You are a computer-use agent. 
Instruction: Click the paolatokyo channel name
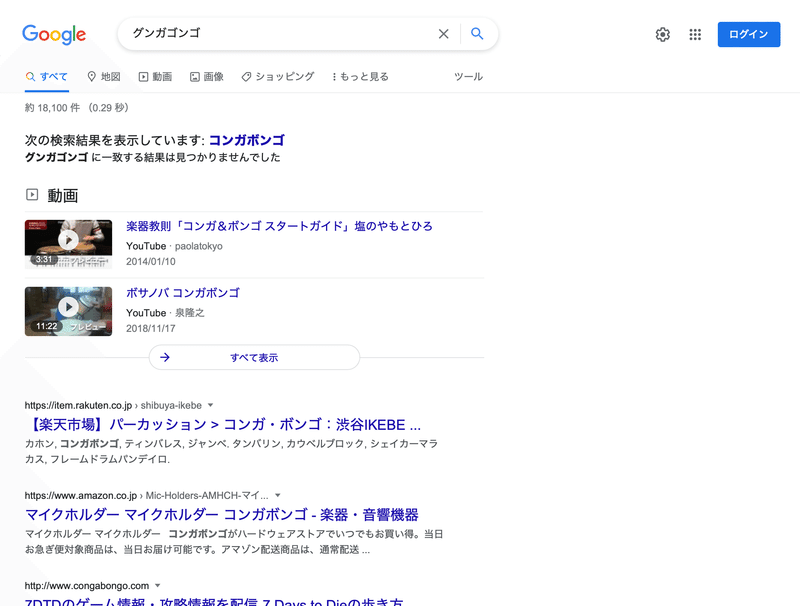(198, 246)
